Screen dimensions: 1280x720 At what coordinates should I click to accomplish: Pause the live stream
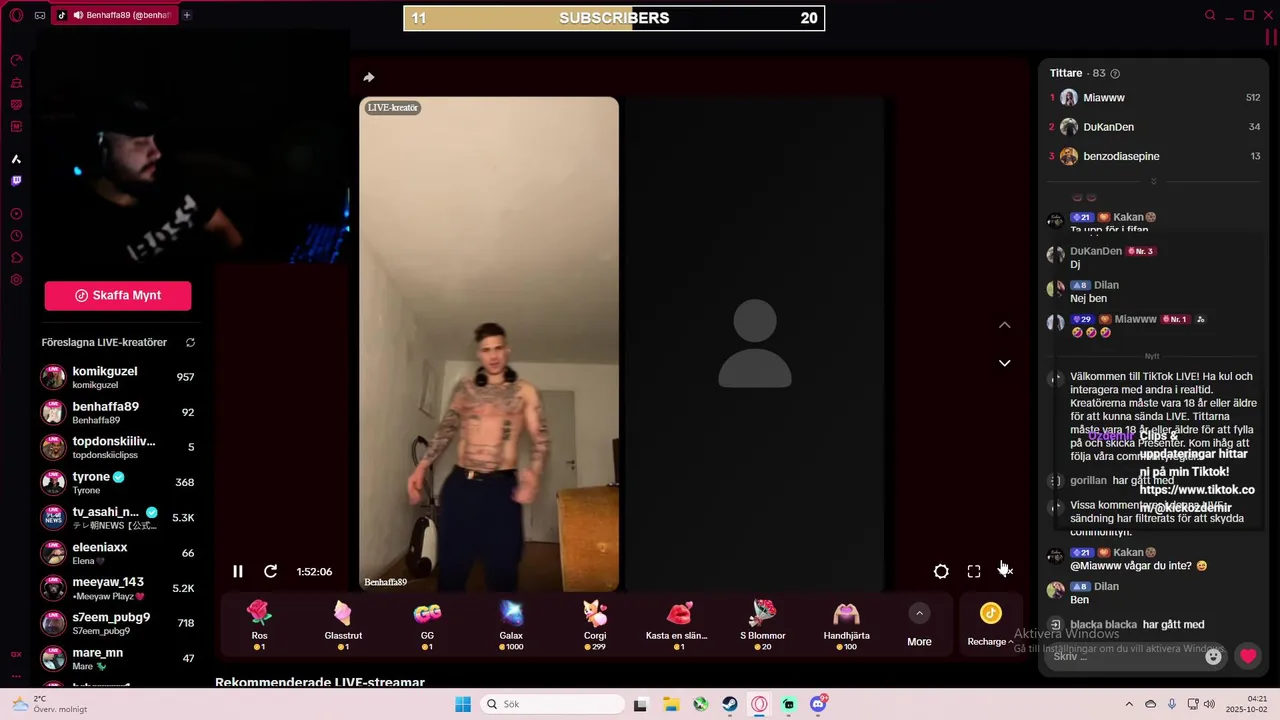click(x=238, y=571)
